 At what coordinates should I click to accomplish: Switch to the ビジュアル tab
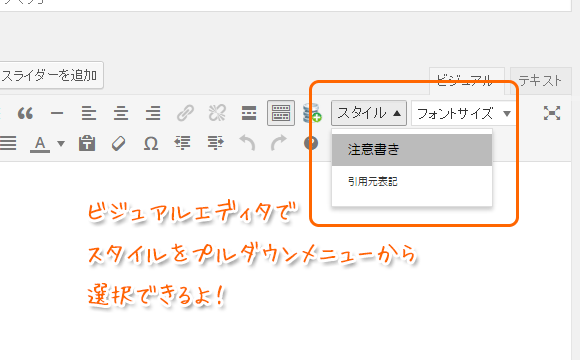[466, 81]
